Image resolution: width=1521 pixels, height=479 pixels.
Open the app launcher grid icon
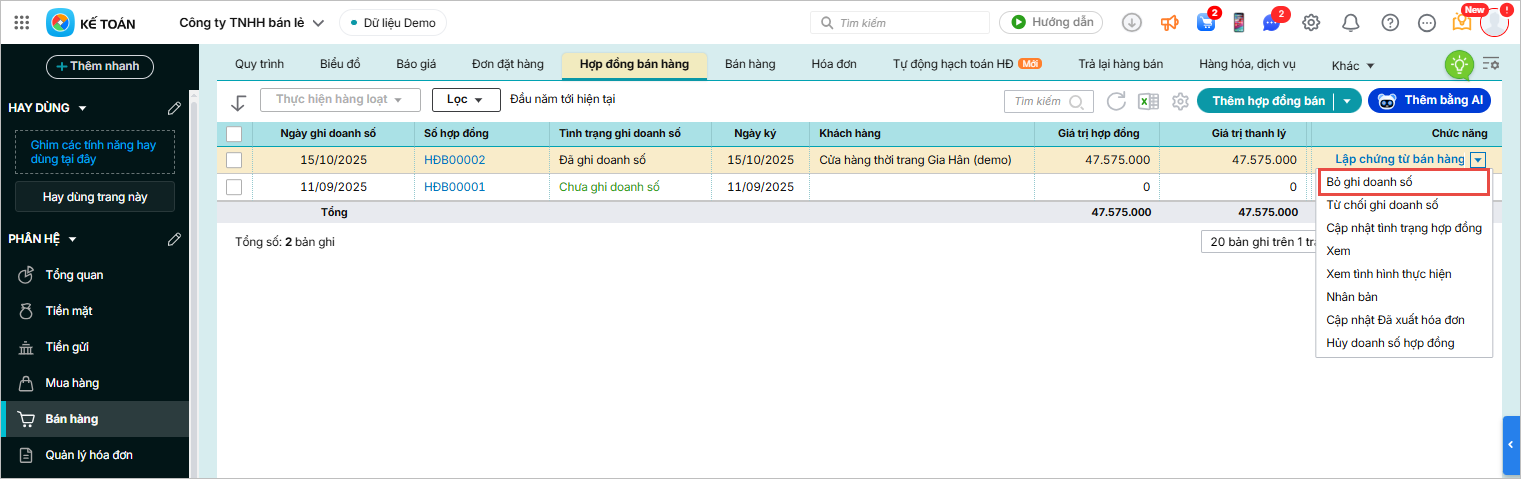(x=22, y=22)
